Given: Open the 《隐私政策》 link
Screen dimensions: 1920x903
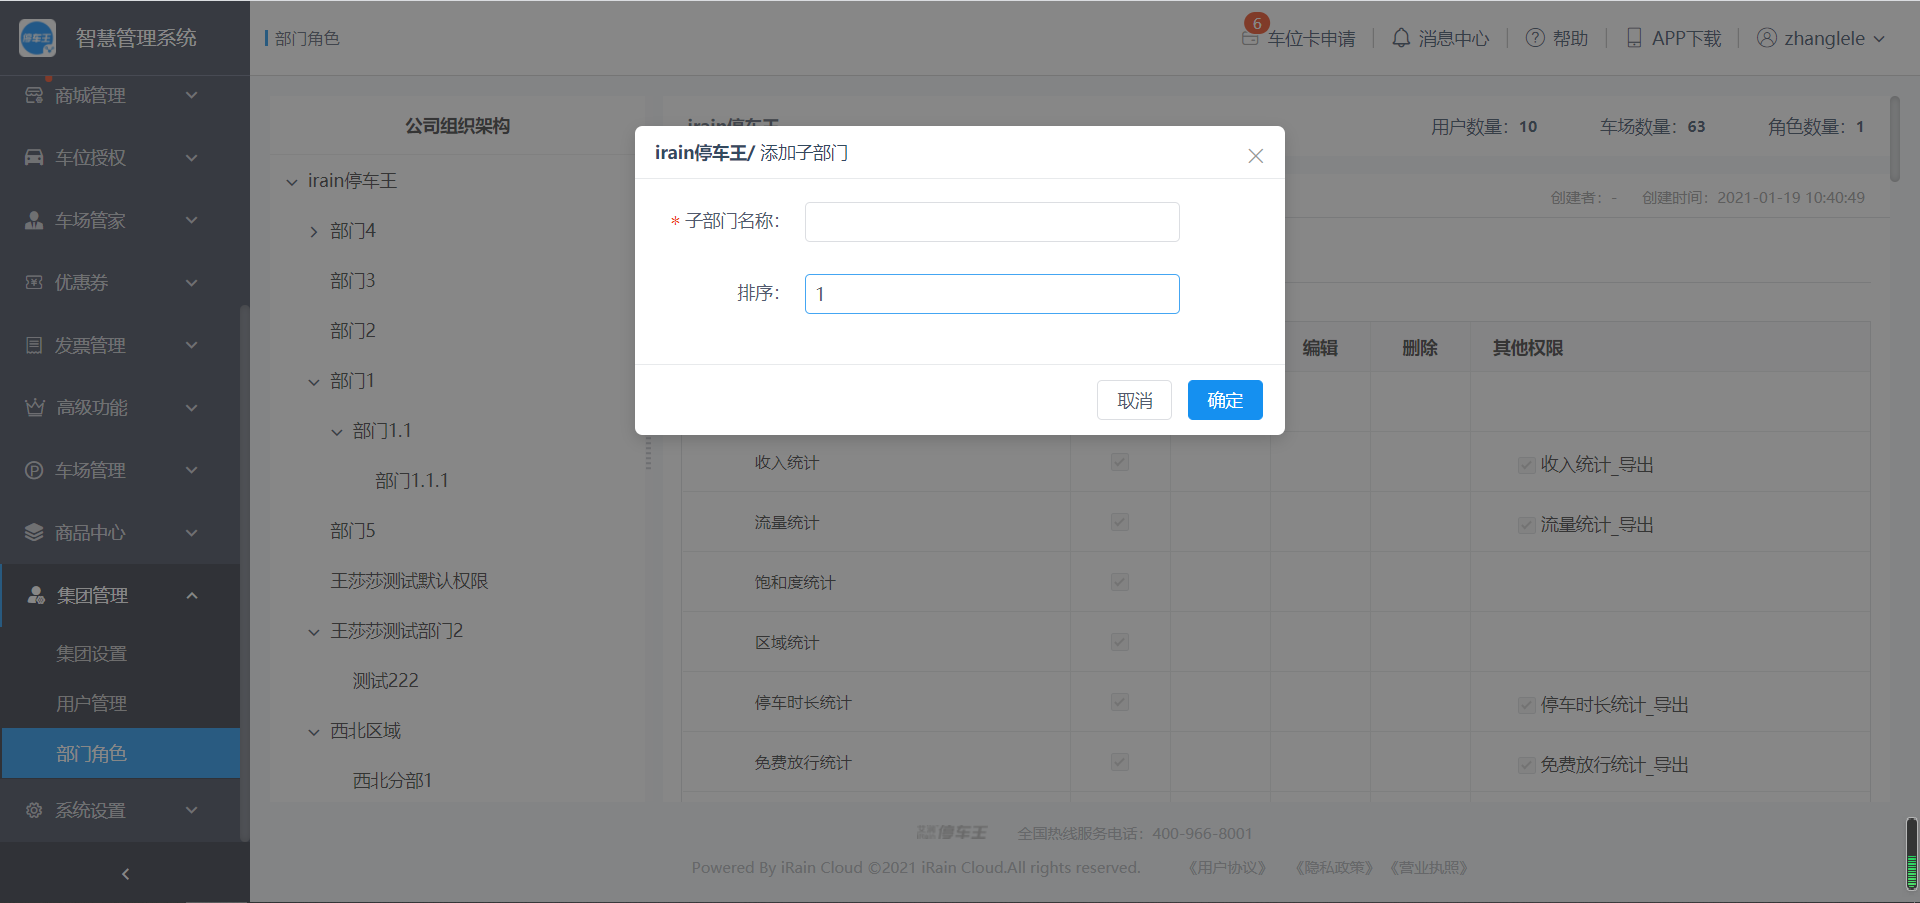Looking at the screenshot, I should (1334, 868).
